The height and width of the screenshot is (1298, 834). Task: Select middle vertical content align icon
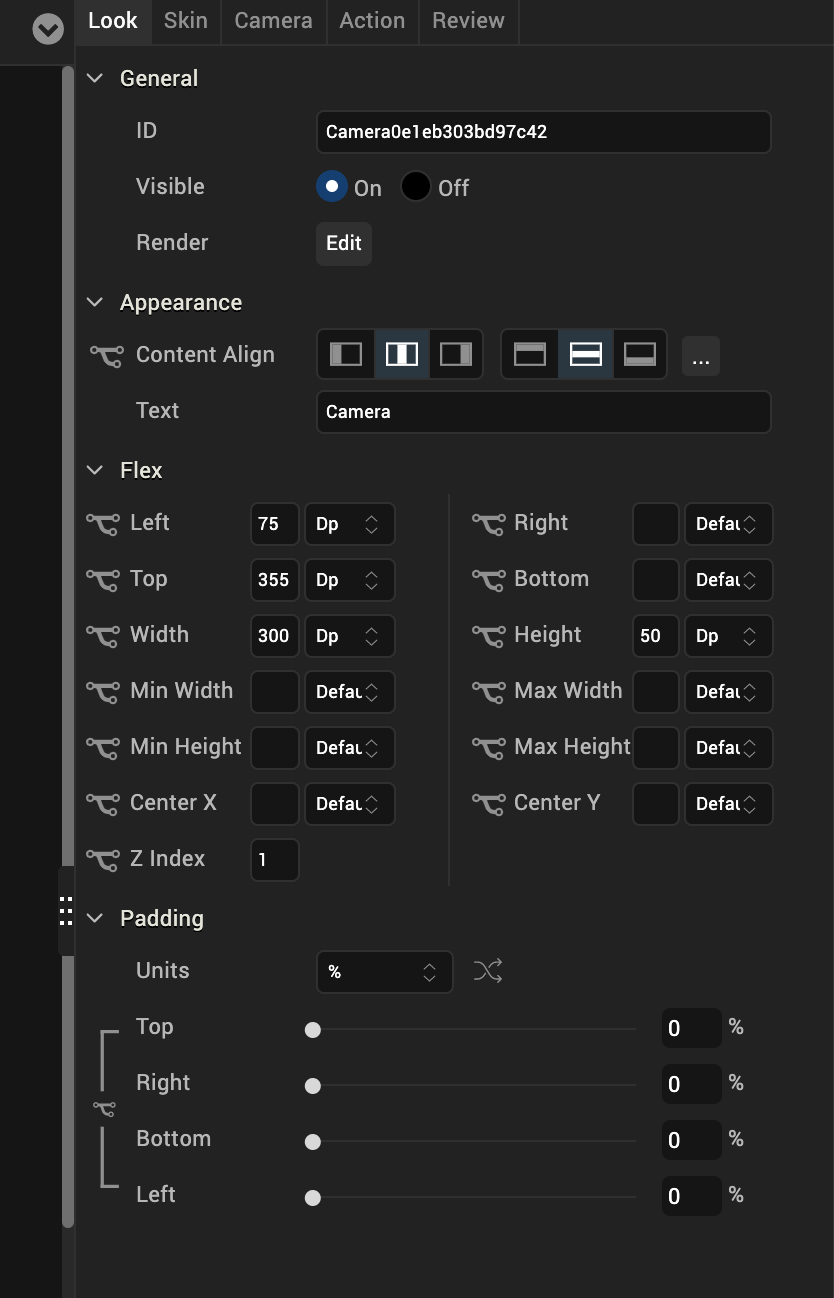point(585,355)
